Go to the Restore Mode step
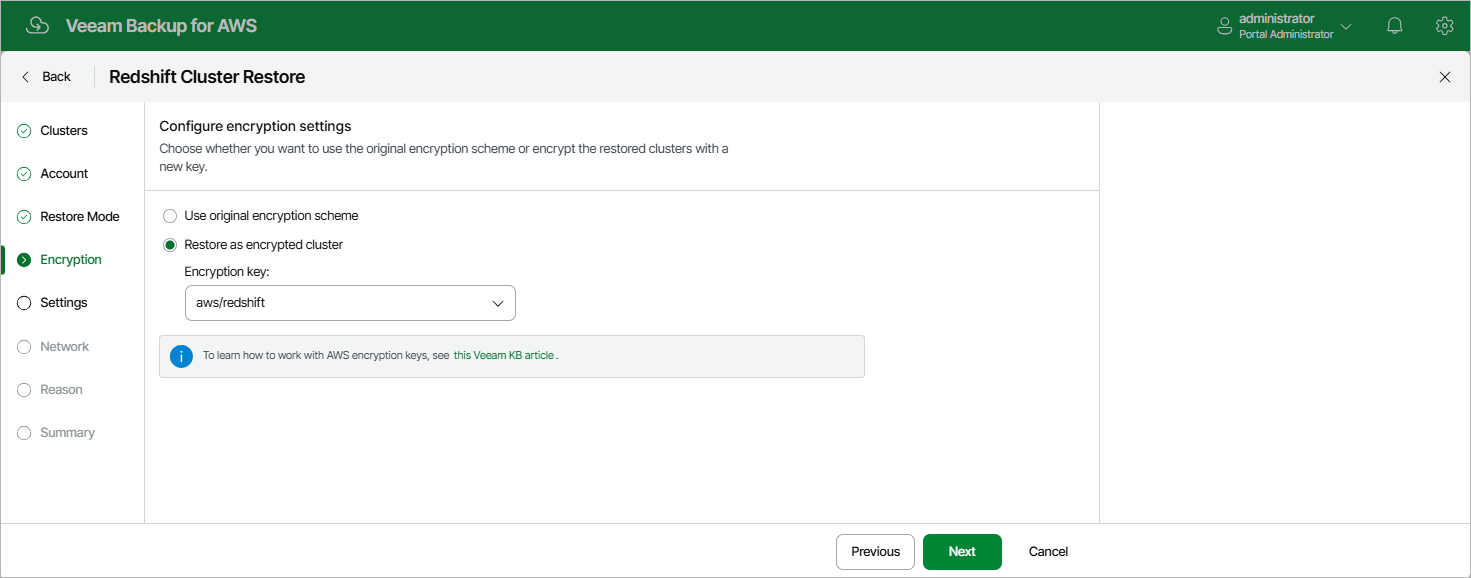Viewport: 1471px width, 578px height. (80, 217)
